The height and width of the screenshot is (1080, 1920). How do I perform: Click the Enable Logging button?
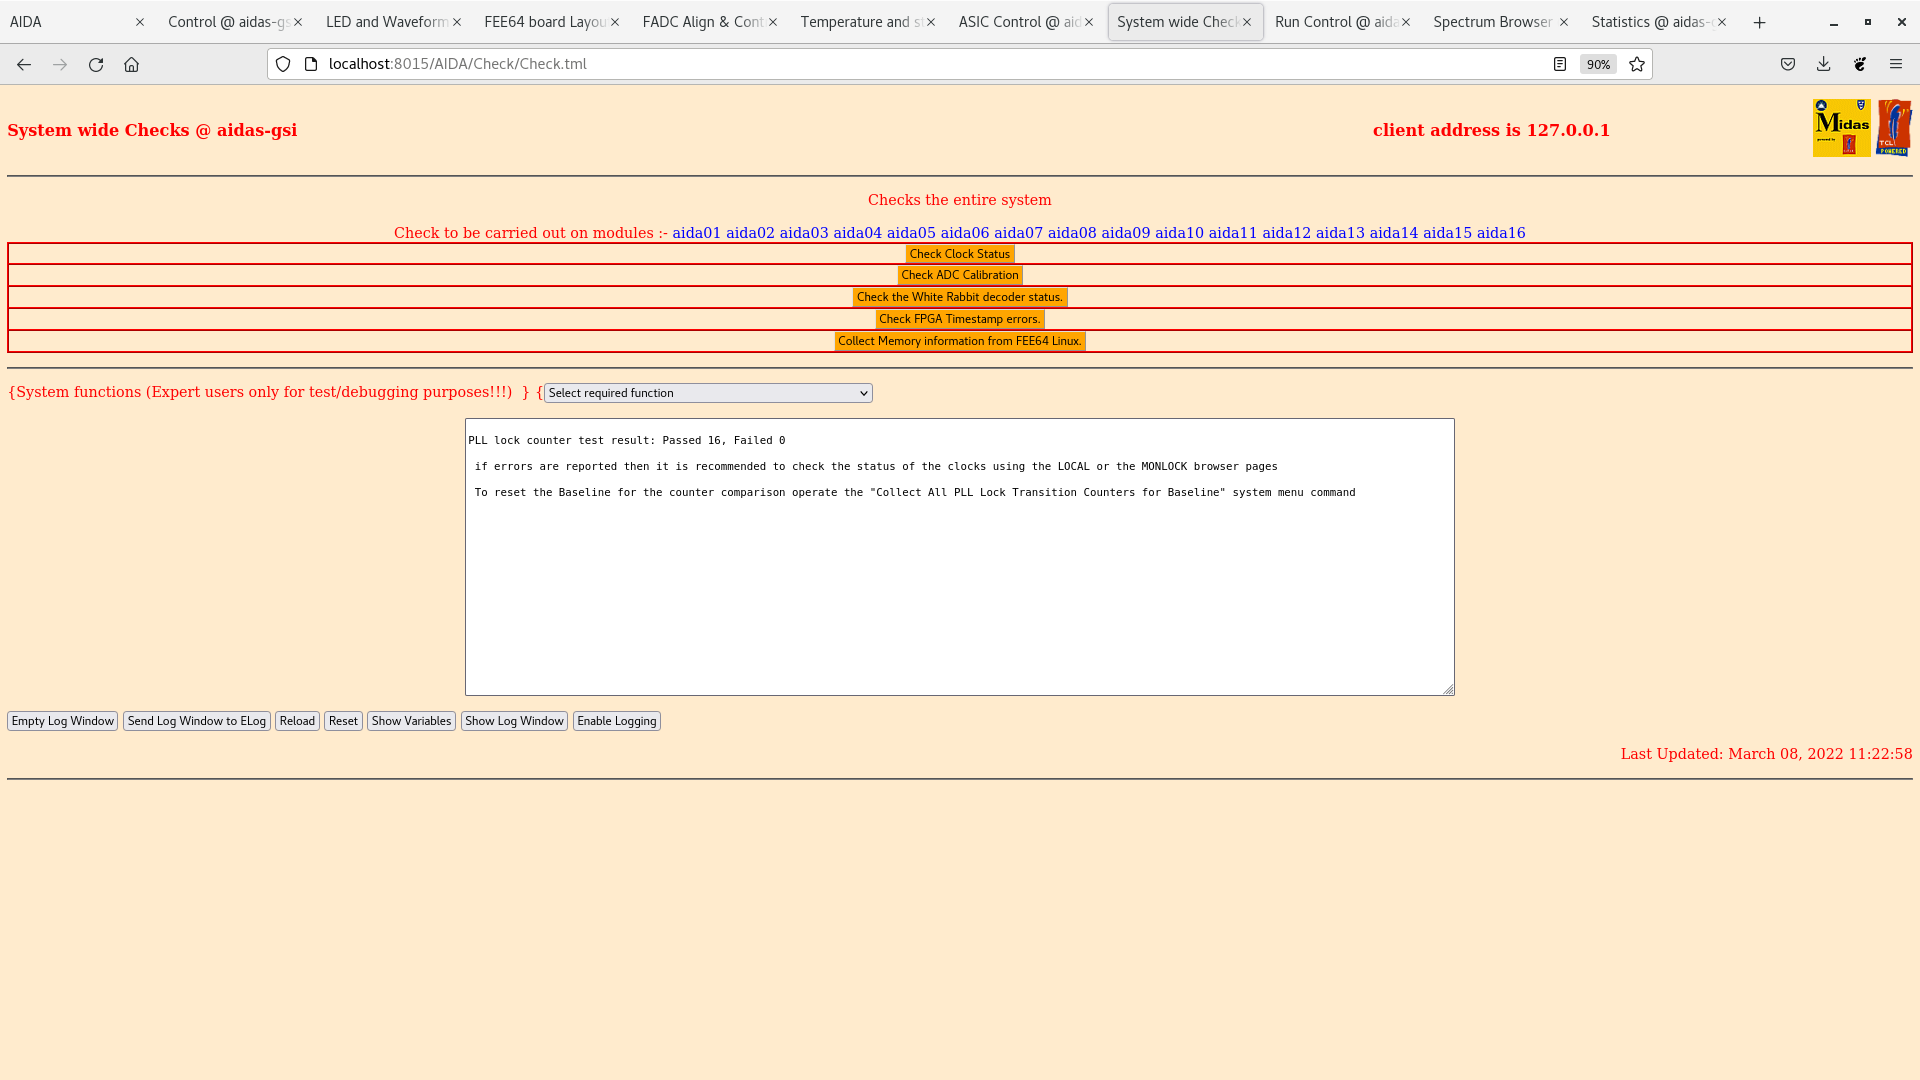(616, 721)
